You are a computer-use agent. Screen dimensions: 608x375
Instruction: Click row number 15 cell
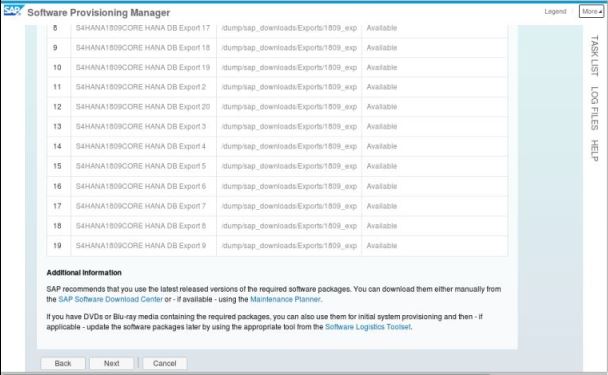tap(59, 166)
